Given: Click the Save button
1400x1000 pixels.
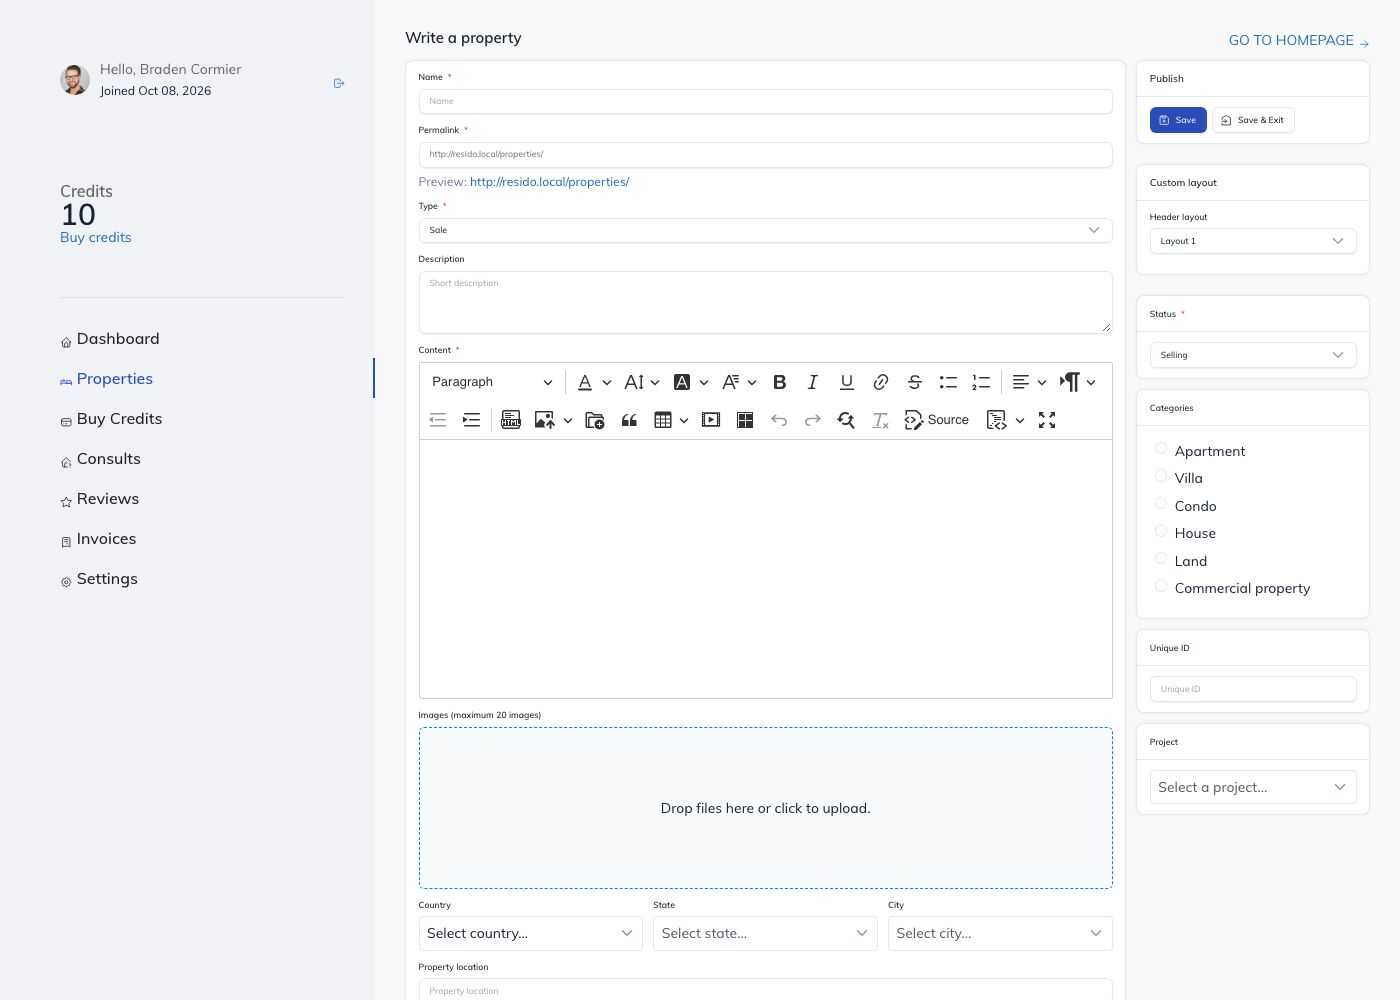Looking at the screenshot, I should click(x=1178, y=120).
